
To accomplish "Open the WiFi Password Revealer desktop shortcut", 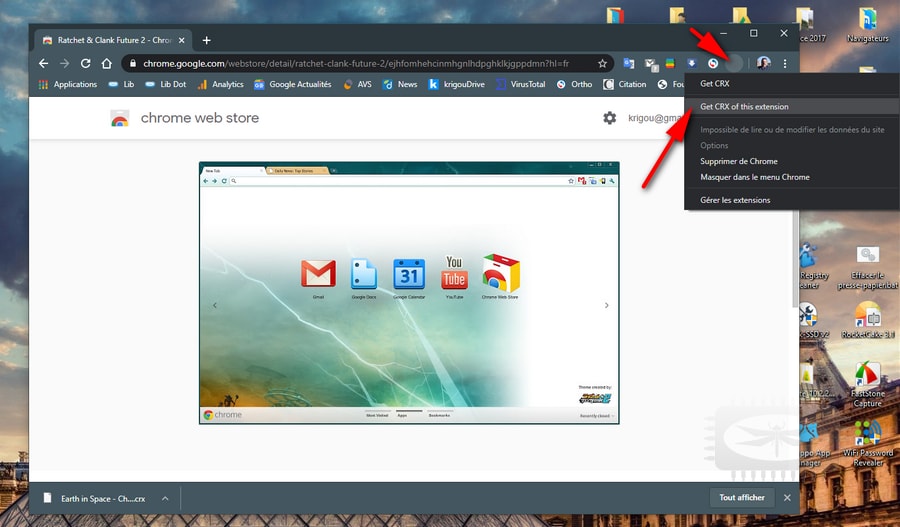I will [867, 443].
